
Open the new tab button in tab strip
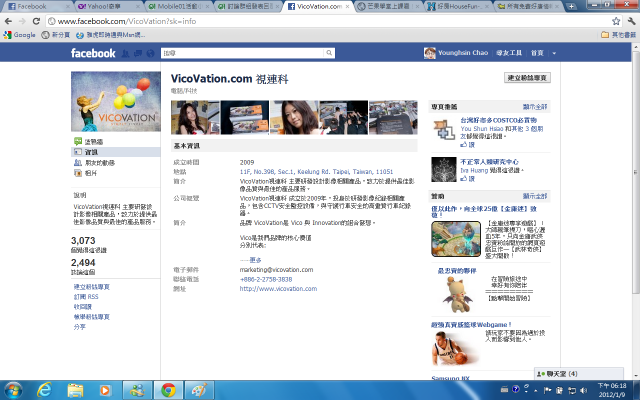pos(571,7)
